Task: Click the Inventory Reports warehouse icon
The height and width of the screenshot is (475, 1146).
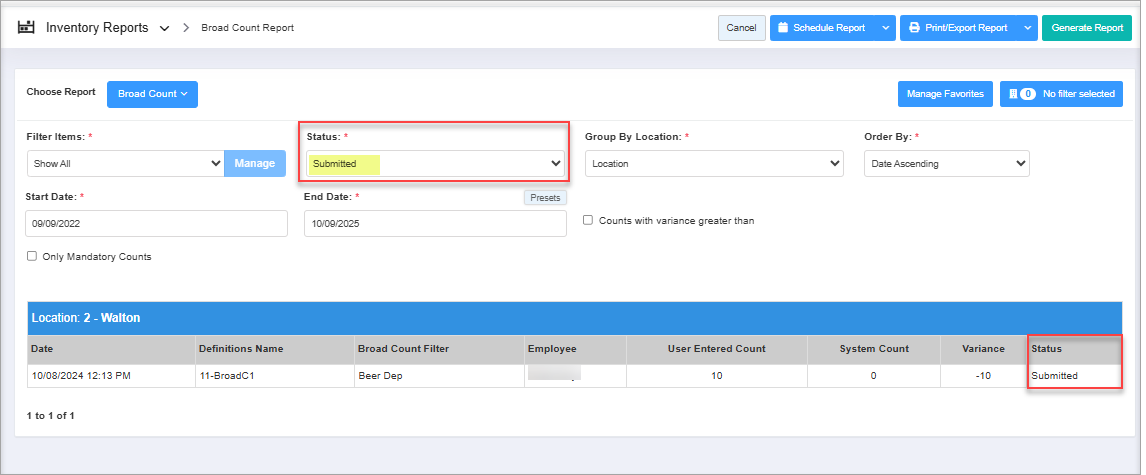Action: pos(27,28)
